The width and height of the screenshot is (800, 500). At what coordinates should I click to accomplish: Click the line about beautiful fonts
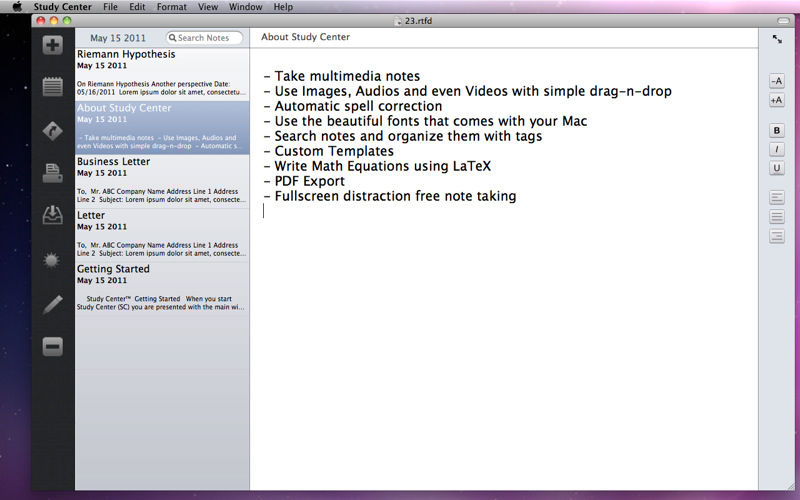click(x=425, y=121)
